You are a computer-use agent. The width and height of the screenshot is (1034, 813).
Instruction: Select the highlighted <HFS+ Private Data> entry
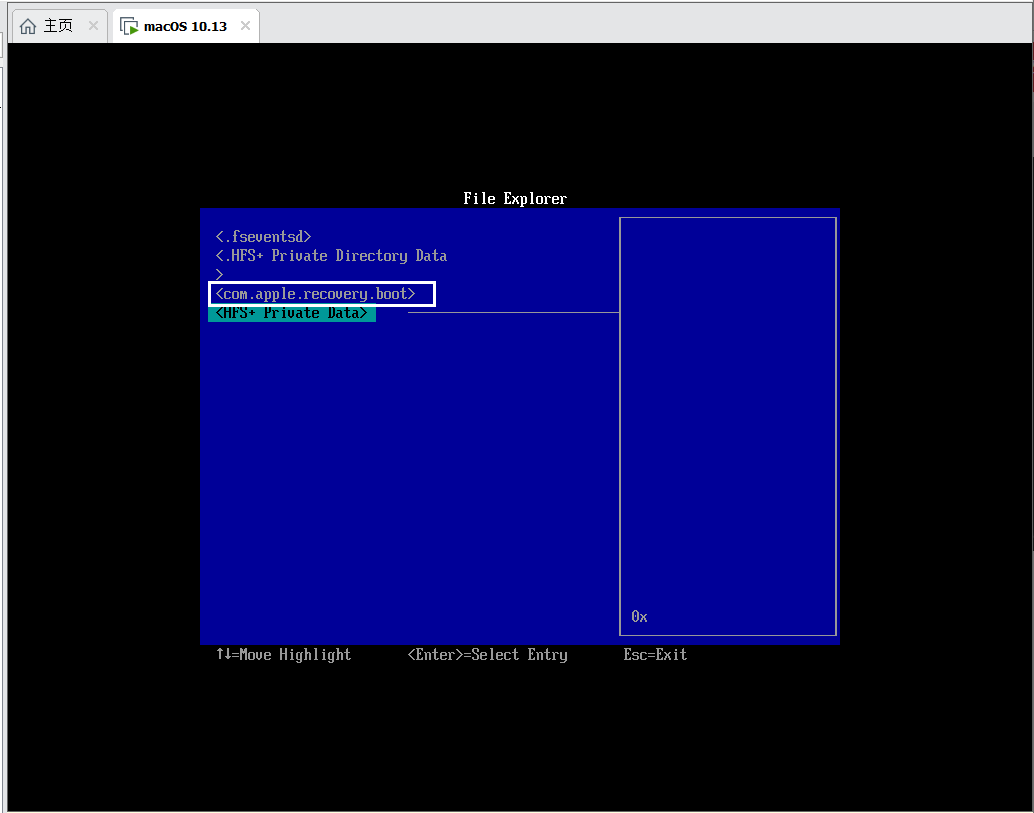pyautogui.click(x=291, y=313)
